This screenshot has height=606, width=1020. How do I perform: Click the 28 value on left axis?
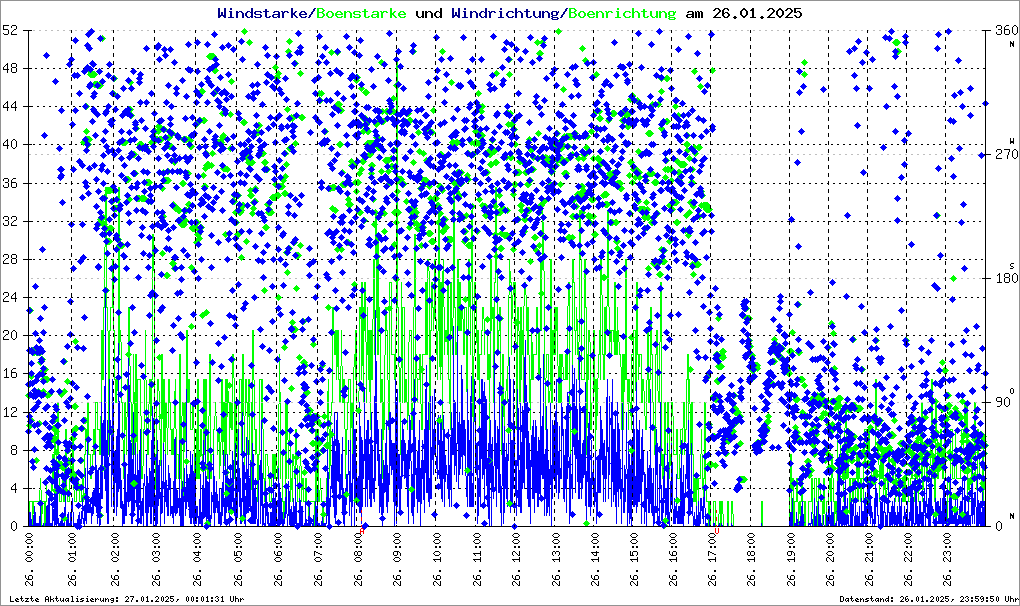[11, 259]
